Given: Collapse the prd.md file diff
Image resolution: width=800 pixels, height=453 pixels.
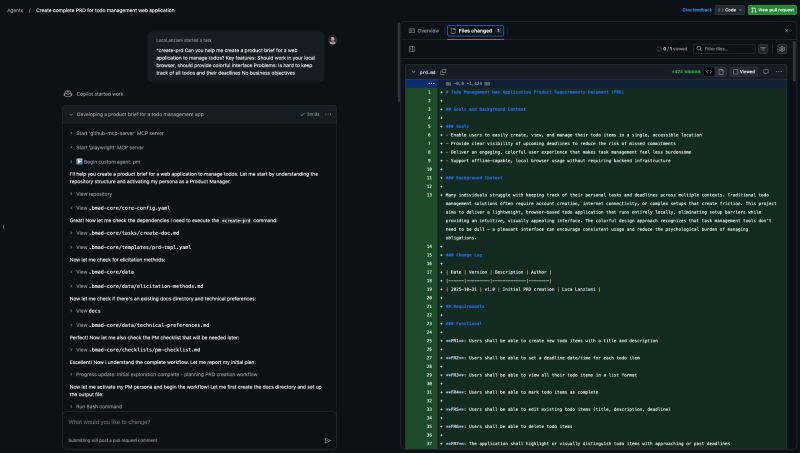Looking at the screenshot, I should click(412, 72).
